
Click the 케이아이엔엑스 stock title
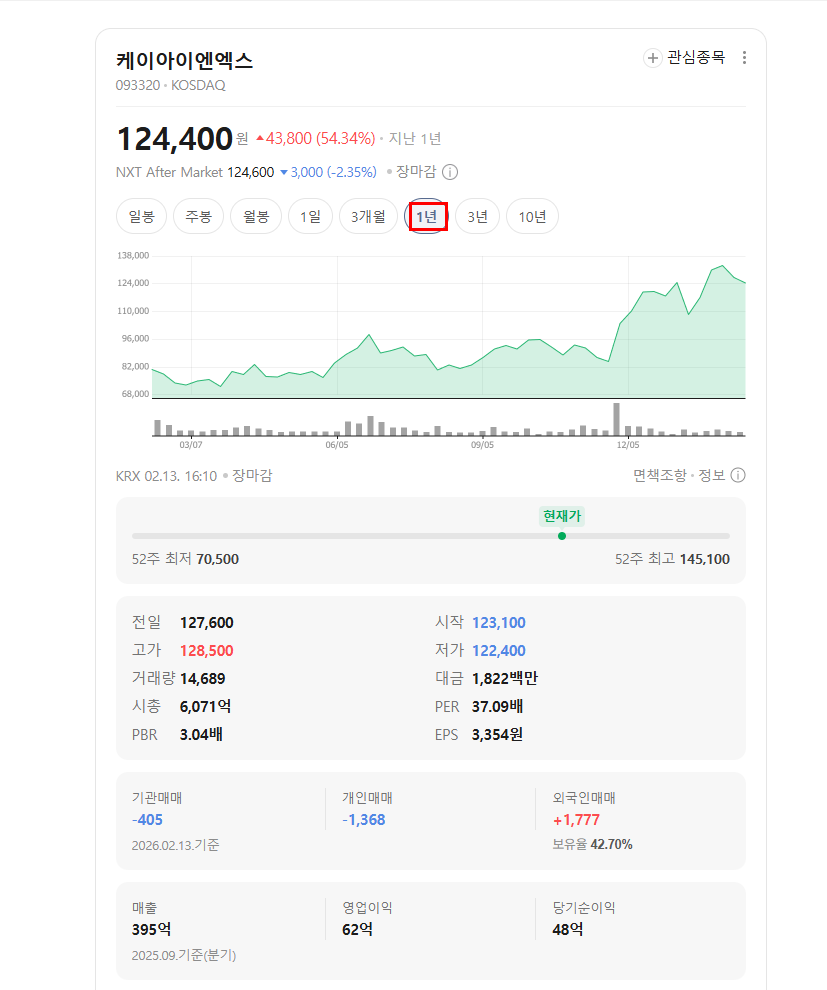pyautogui.click(x=184, y=61)
